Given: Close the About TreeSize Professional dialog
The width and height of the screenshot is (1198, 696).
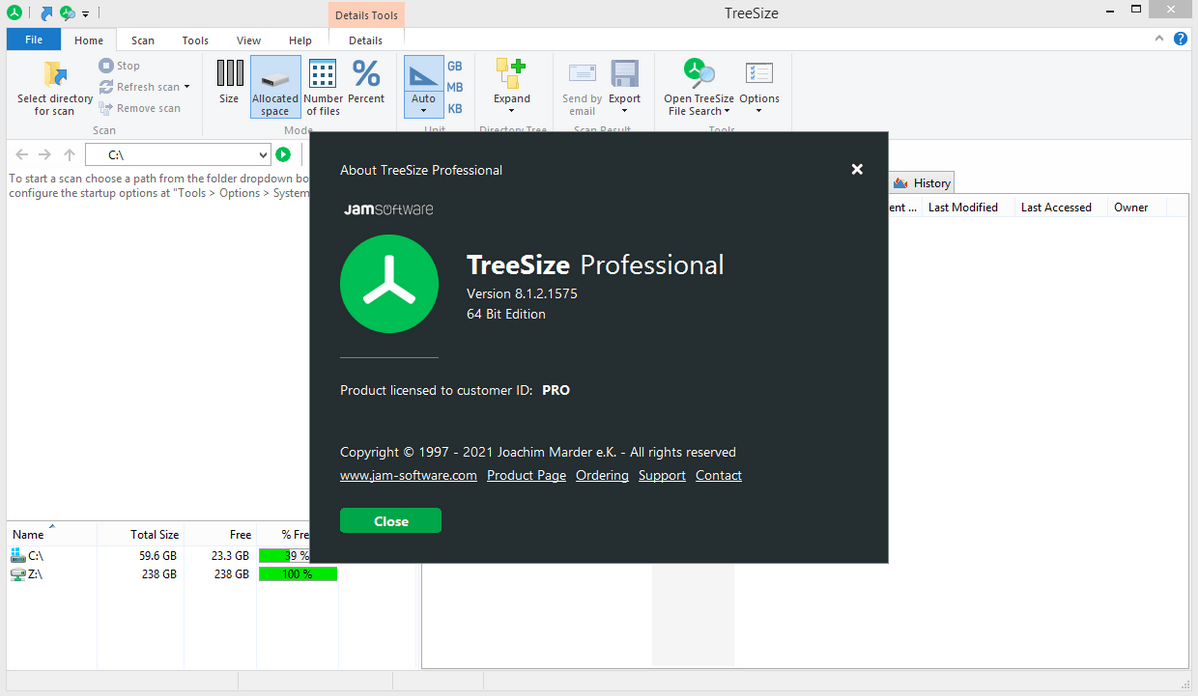Looking at the screenshot, I should (x=857, y=169).
